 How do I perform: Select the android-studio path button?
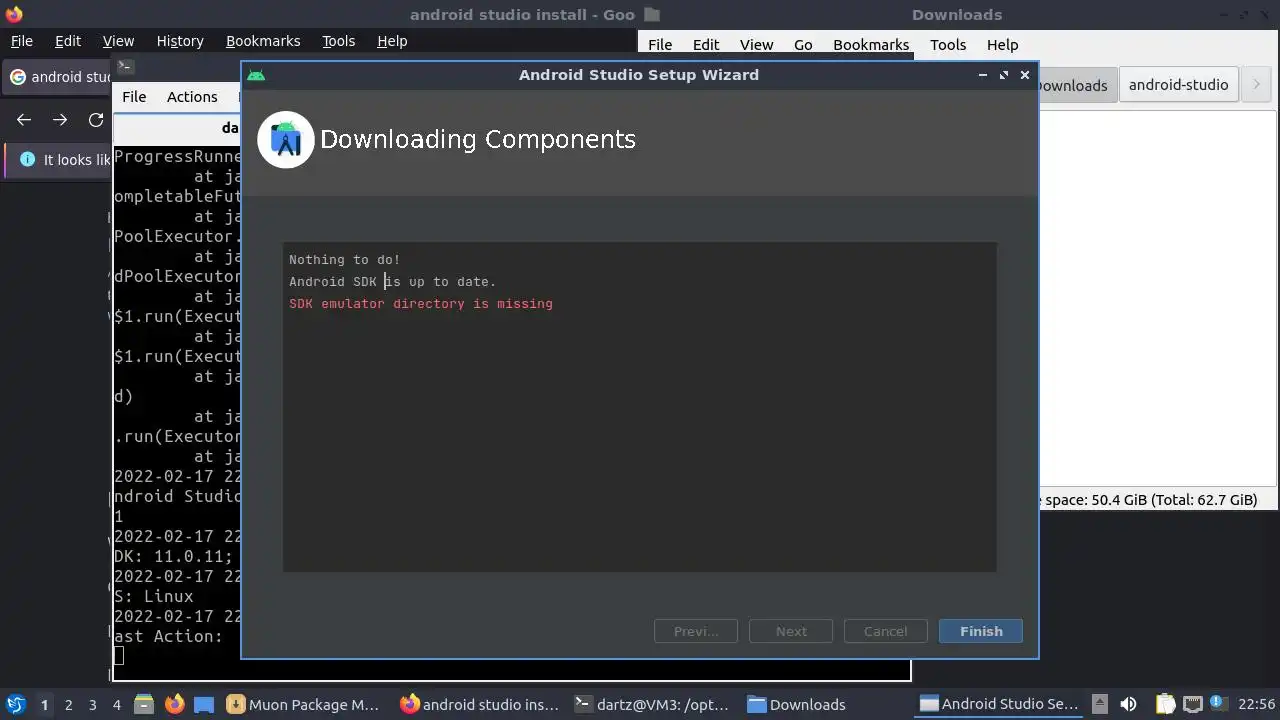click(1178, 85)
